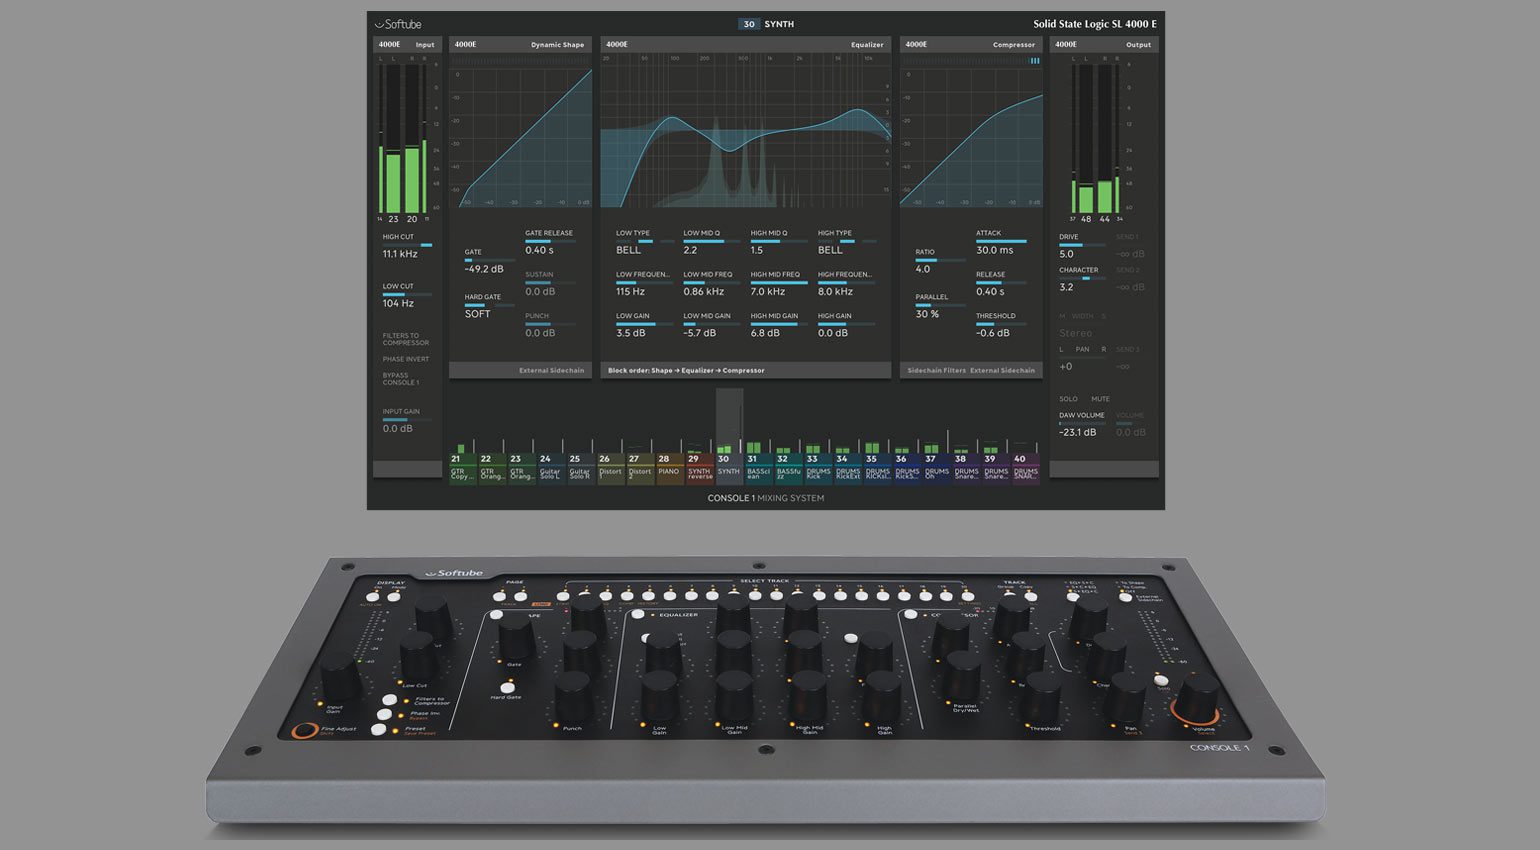Adjust the DAW Volume -23.1 dB slider

click(x=1083, y=424)
